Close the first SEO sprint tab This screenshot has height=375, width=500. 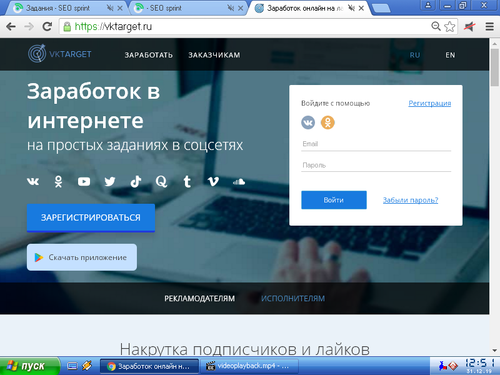(x=120, y=8)
